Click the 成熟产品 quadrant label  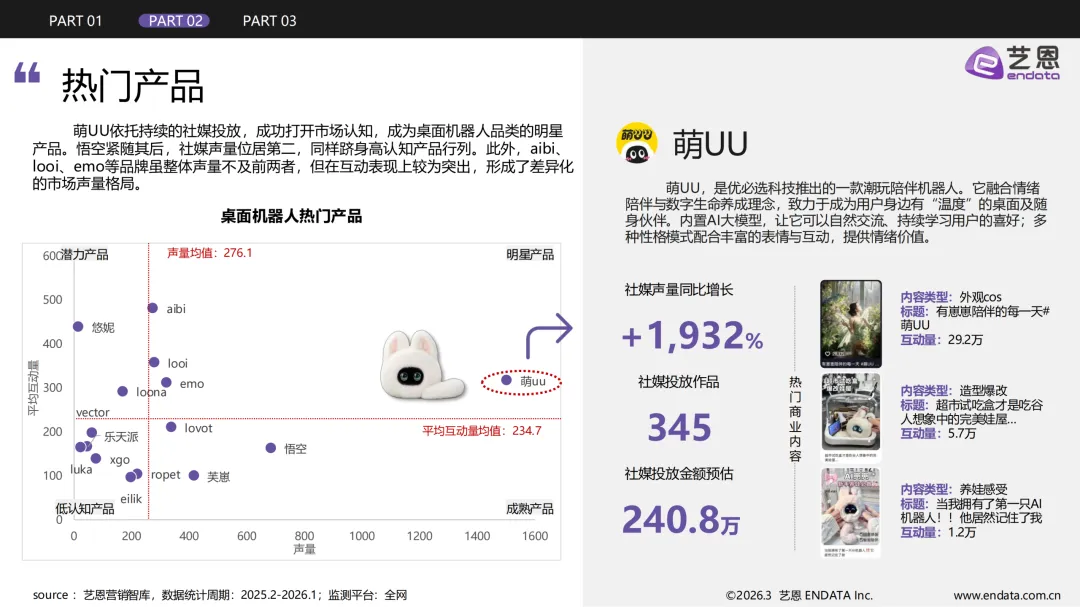coord(530,508)
